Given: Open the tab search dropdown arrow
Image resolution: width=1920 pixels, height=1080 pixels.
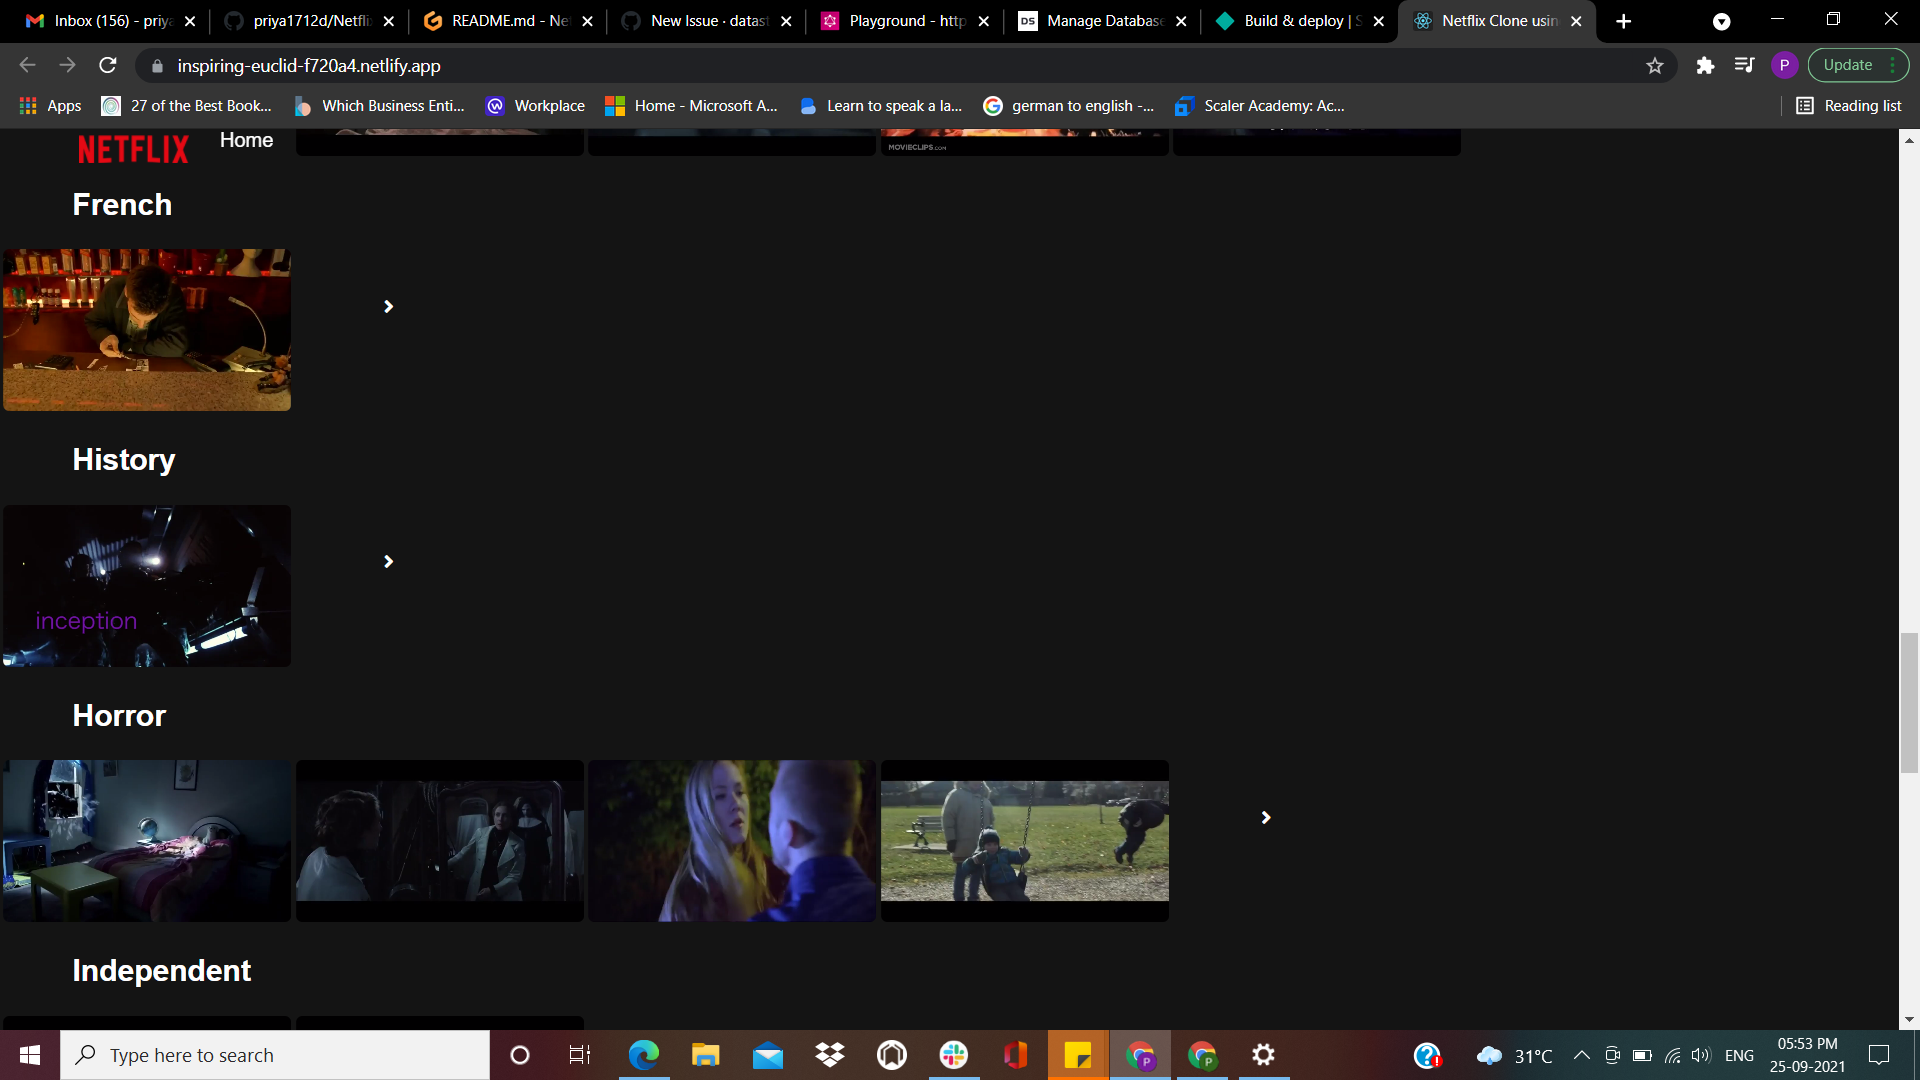Looking at the screenshot, I should coord(1721,21).
